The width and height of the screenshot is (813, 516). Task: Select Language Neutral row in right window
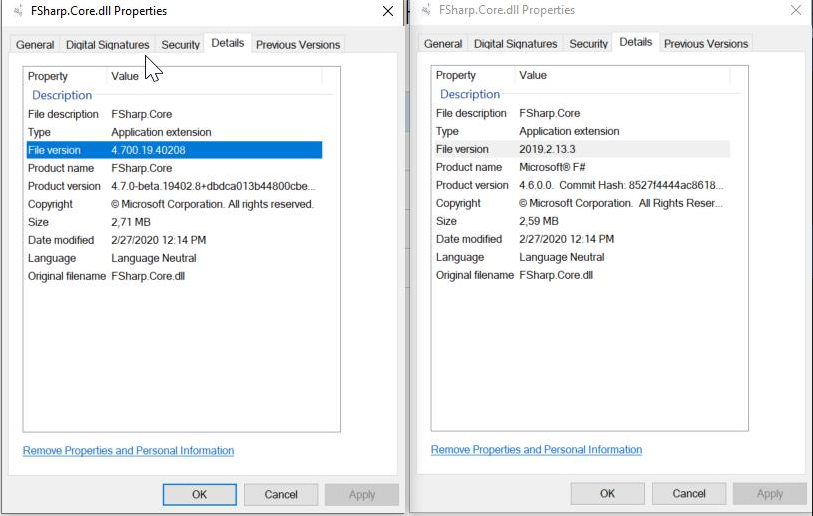coord(582,257)
